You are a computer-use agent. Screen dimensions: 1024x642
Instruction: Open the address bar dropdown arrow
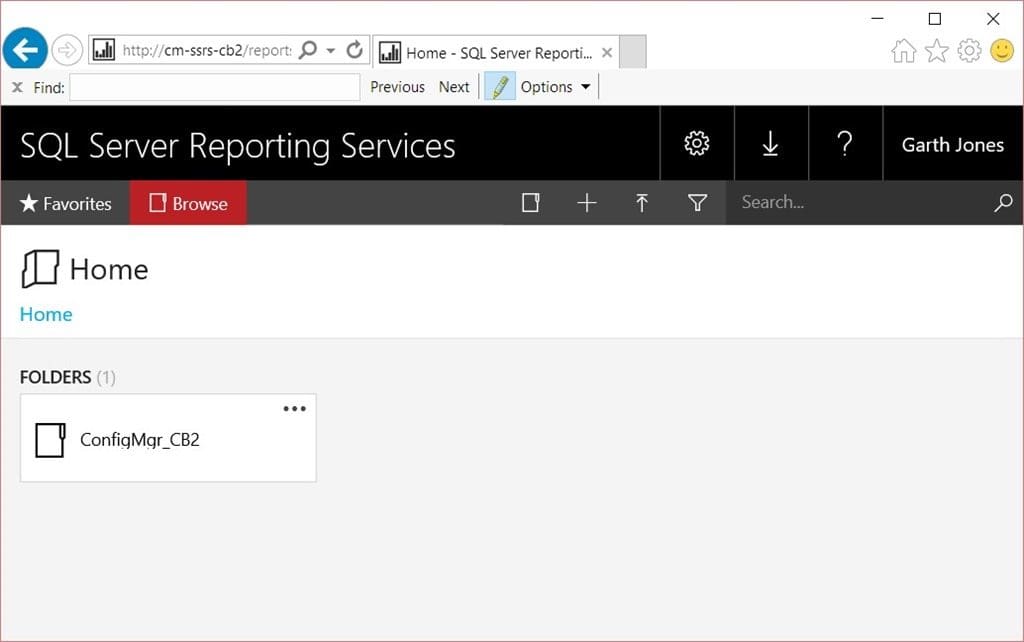pyautogui.click(x=330, y=50)
